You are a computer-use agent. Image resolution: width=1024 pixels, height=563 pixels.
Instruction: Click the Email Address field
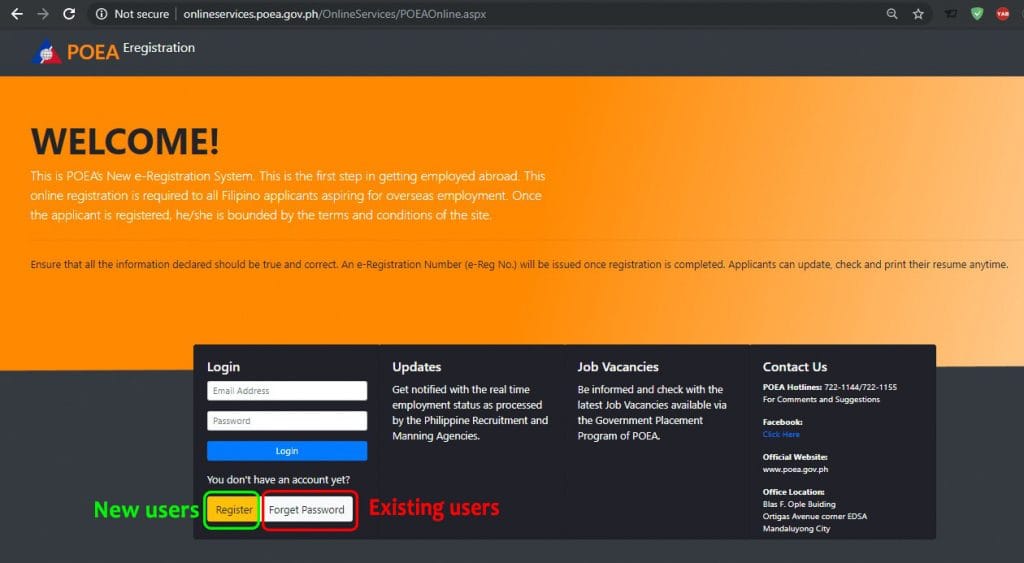287,391
